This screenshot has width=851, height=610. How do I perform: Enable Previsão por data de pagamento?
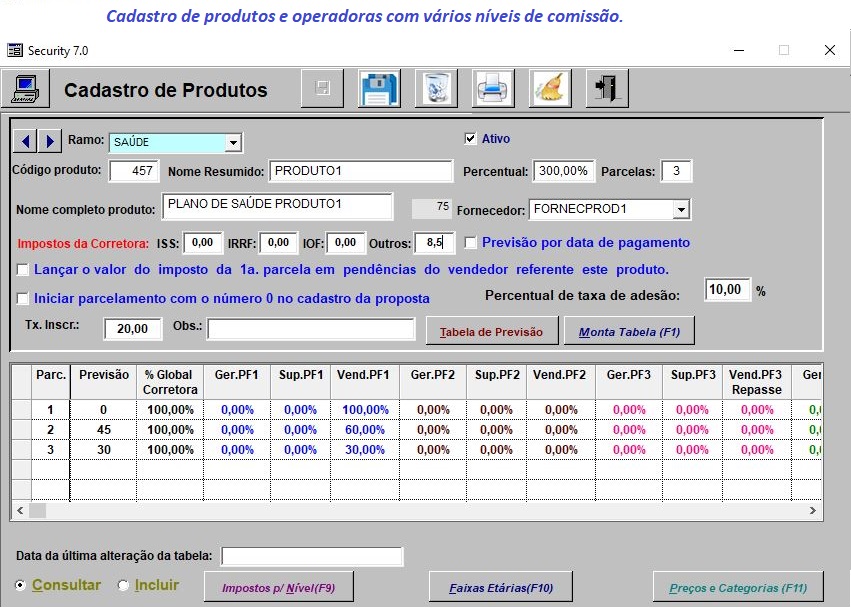click(470, 243)
